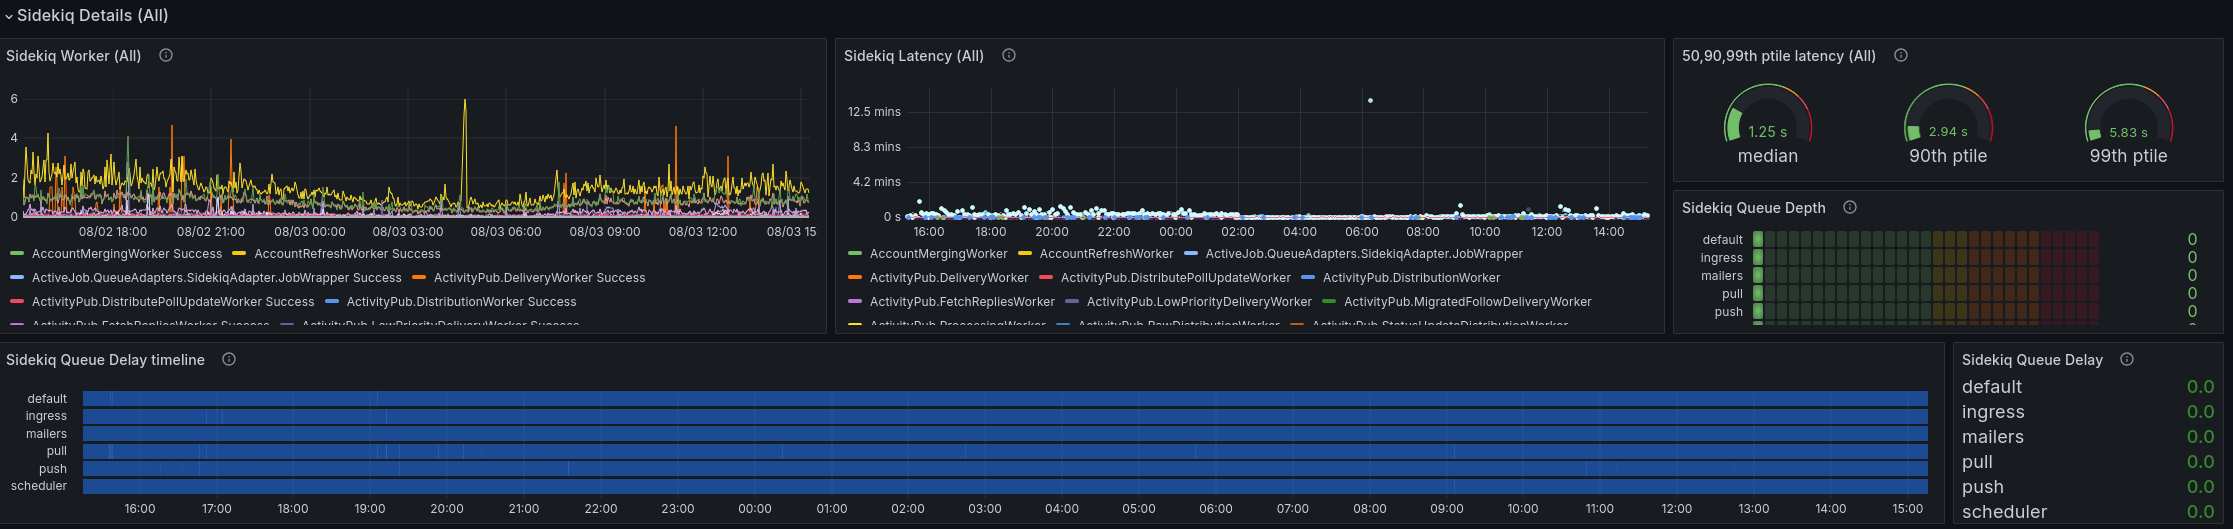The width and height of the screenshot is (2233, 529).
Task: Open the Sidekiq Latency (All) panel title menu
Action: pyautogui.click(x=913, y=56)
